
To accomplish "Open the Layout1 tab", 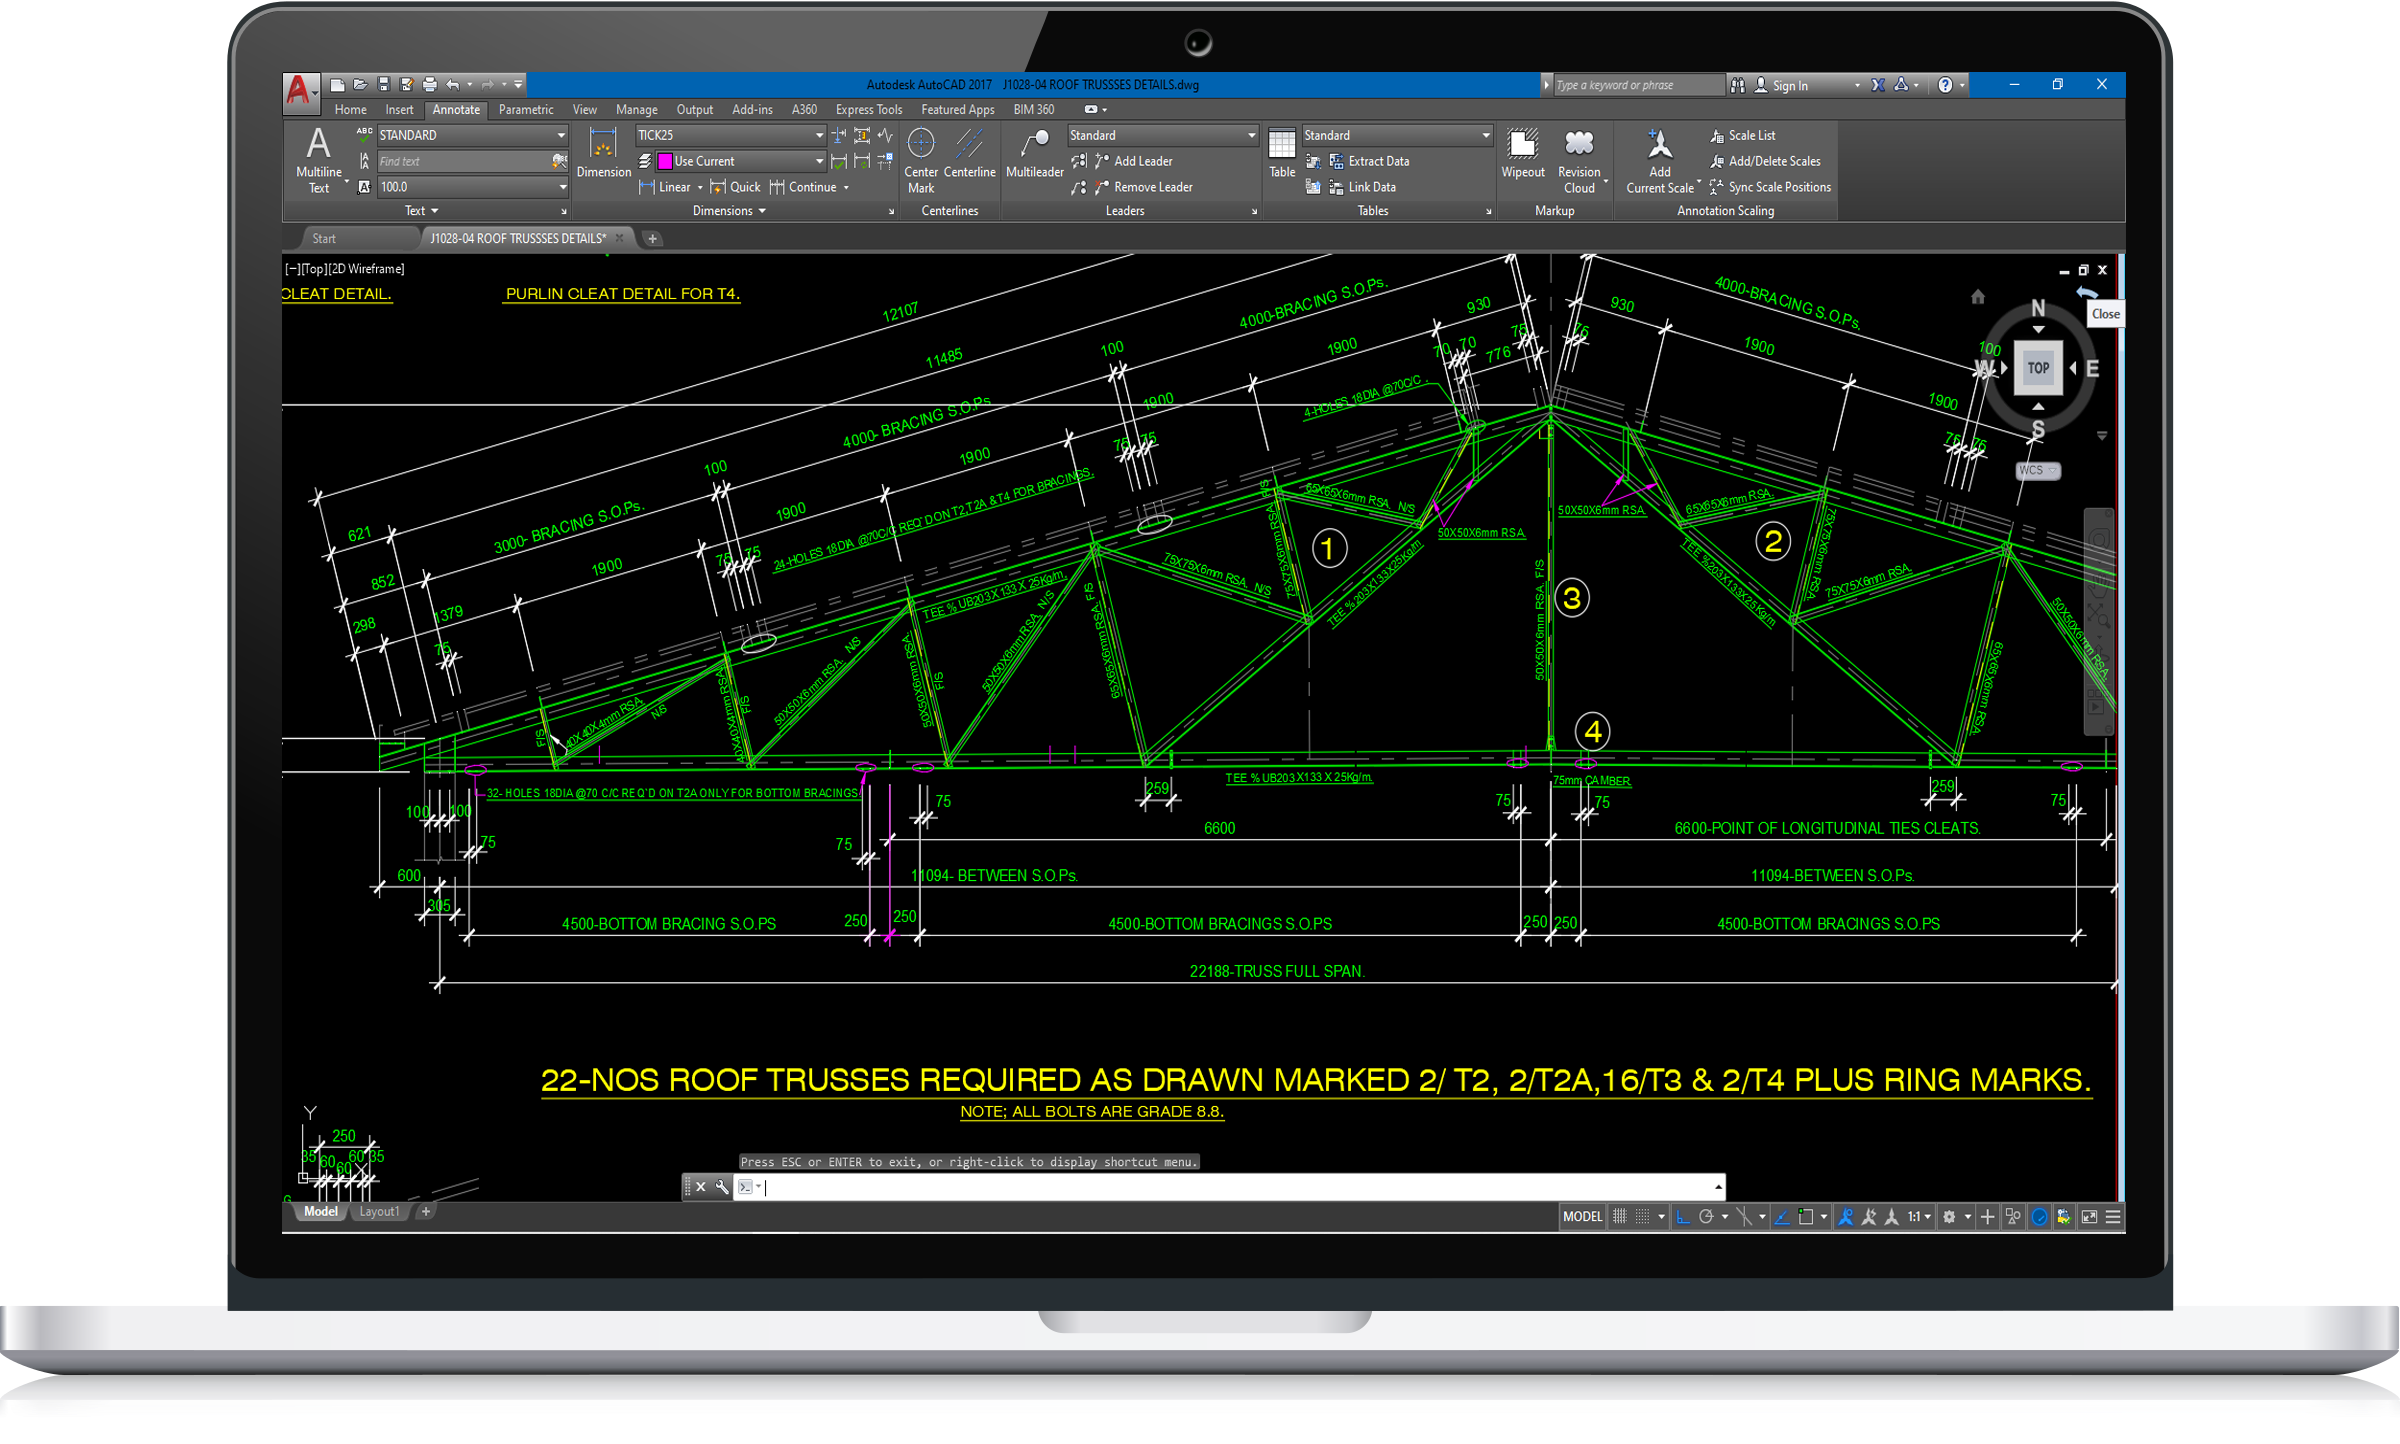I will click(379, 1212).
